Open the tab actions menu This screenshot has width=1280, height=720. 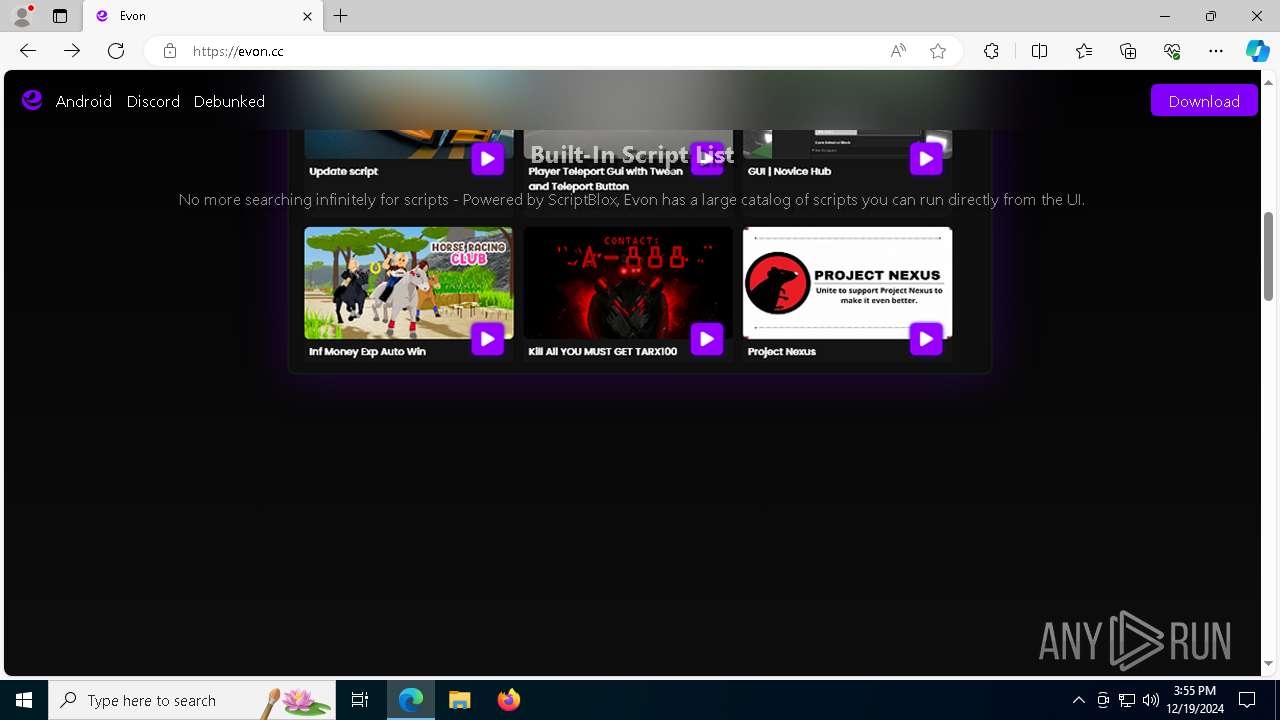(60, 16)
